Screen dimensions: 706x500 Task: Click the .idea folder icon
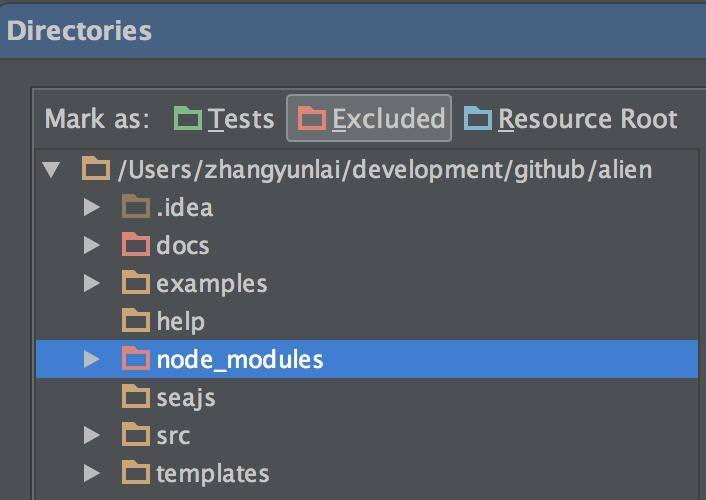pos(135,208)
